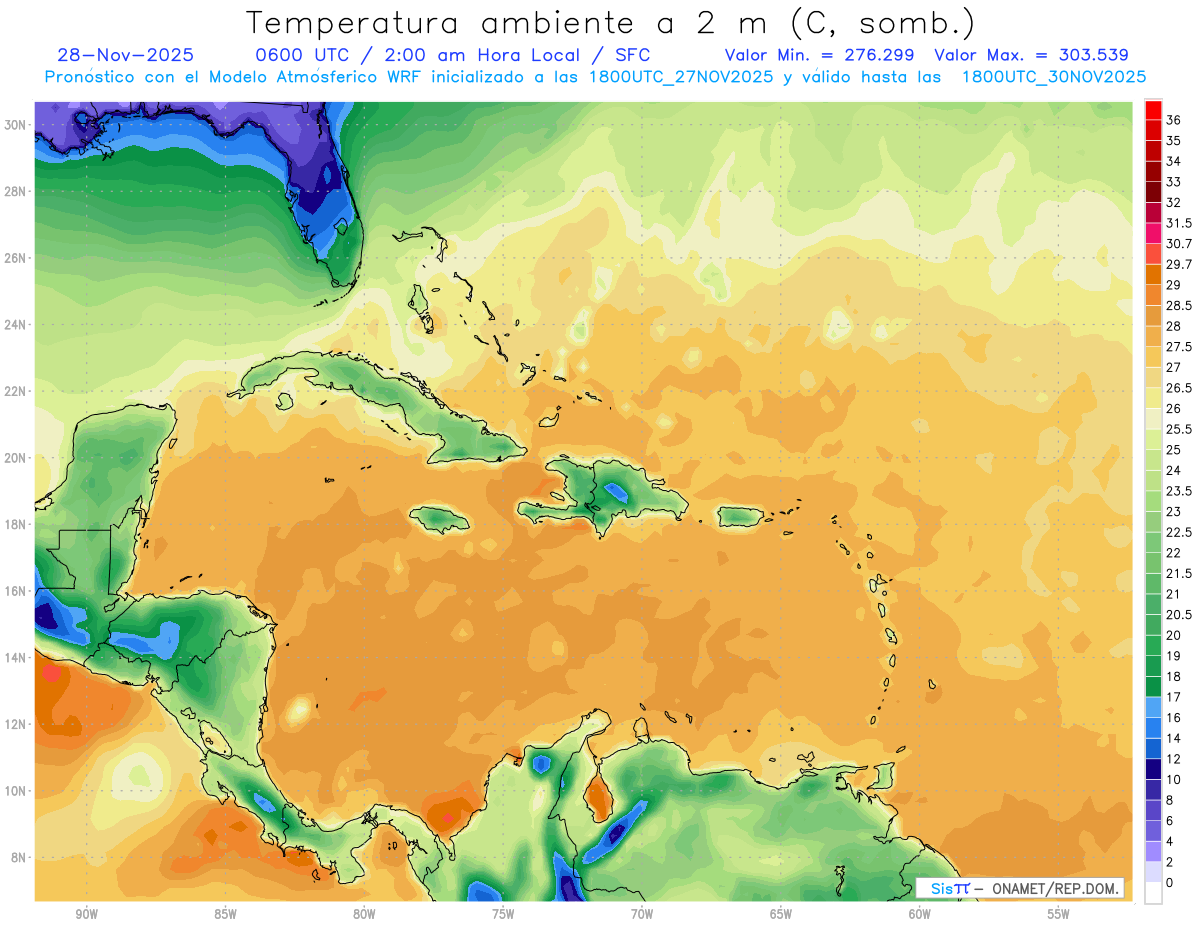The width and height of the screenshot is (1200, 927).
Task: Click longitude label '60W'
Action: point(920,914)
